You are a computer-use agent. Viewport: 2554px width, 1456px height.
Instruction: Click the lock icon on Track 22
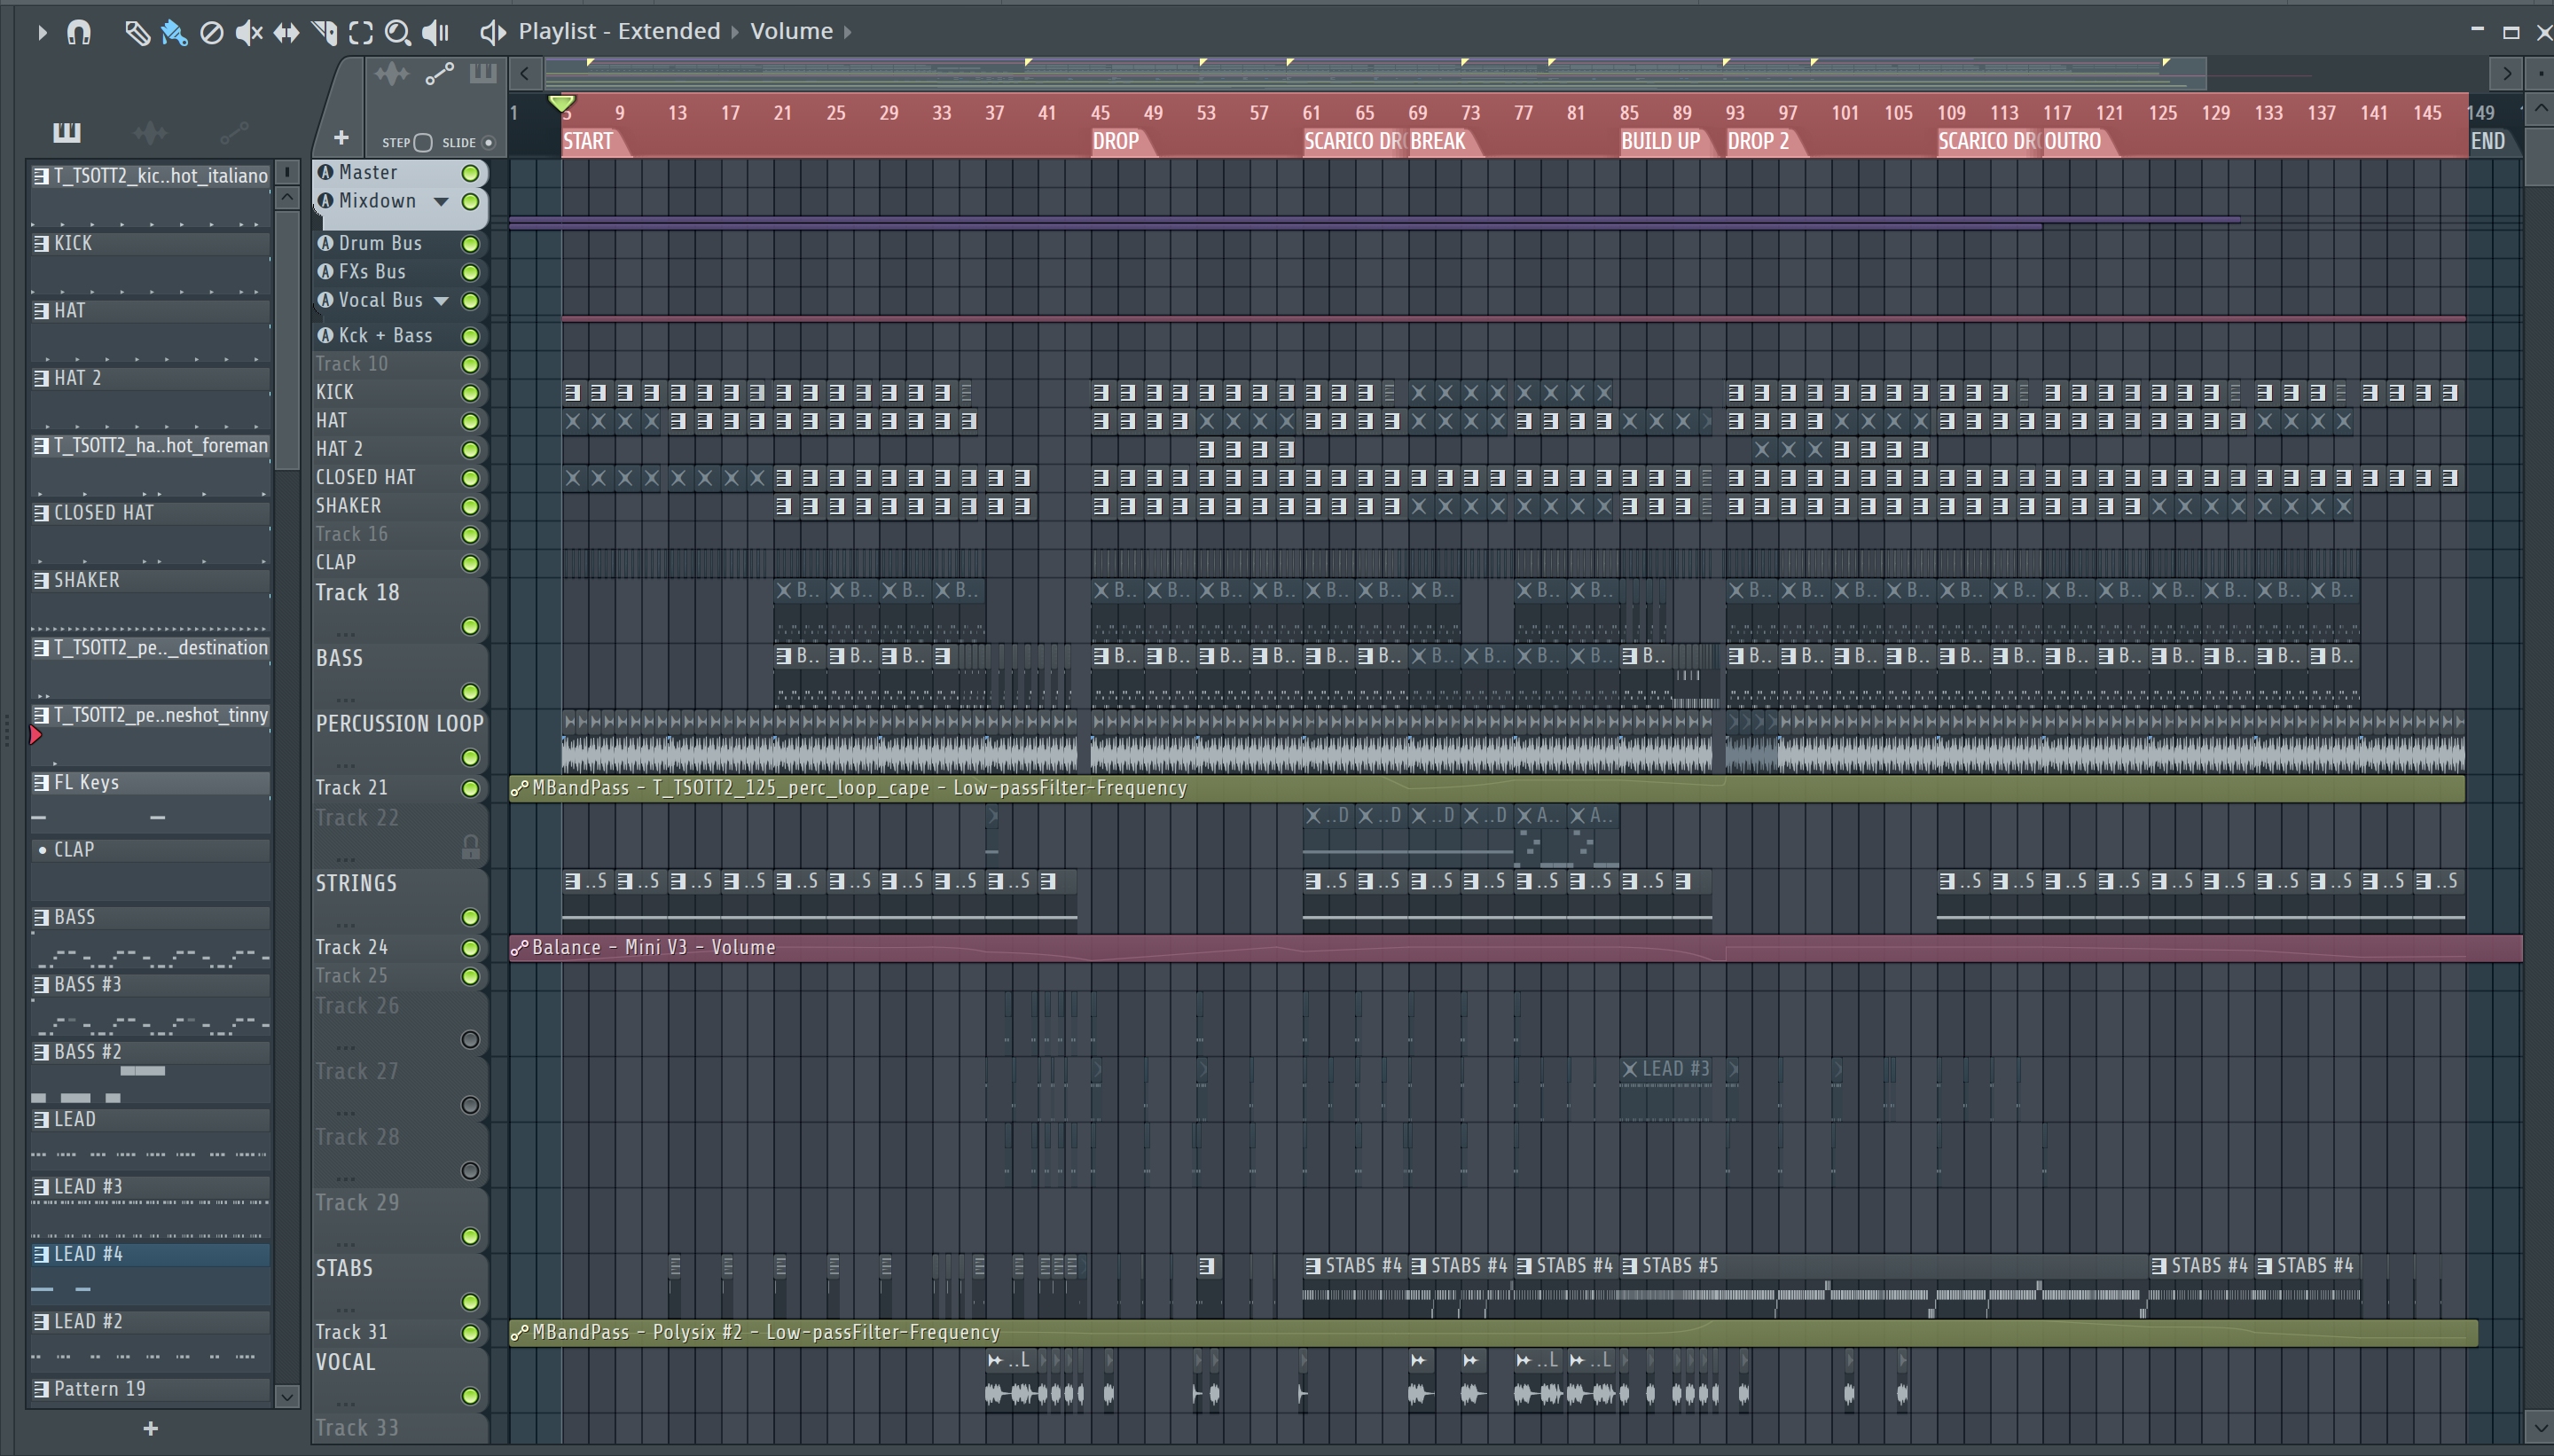point(470,846)
